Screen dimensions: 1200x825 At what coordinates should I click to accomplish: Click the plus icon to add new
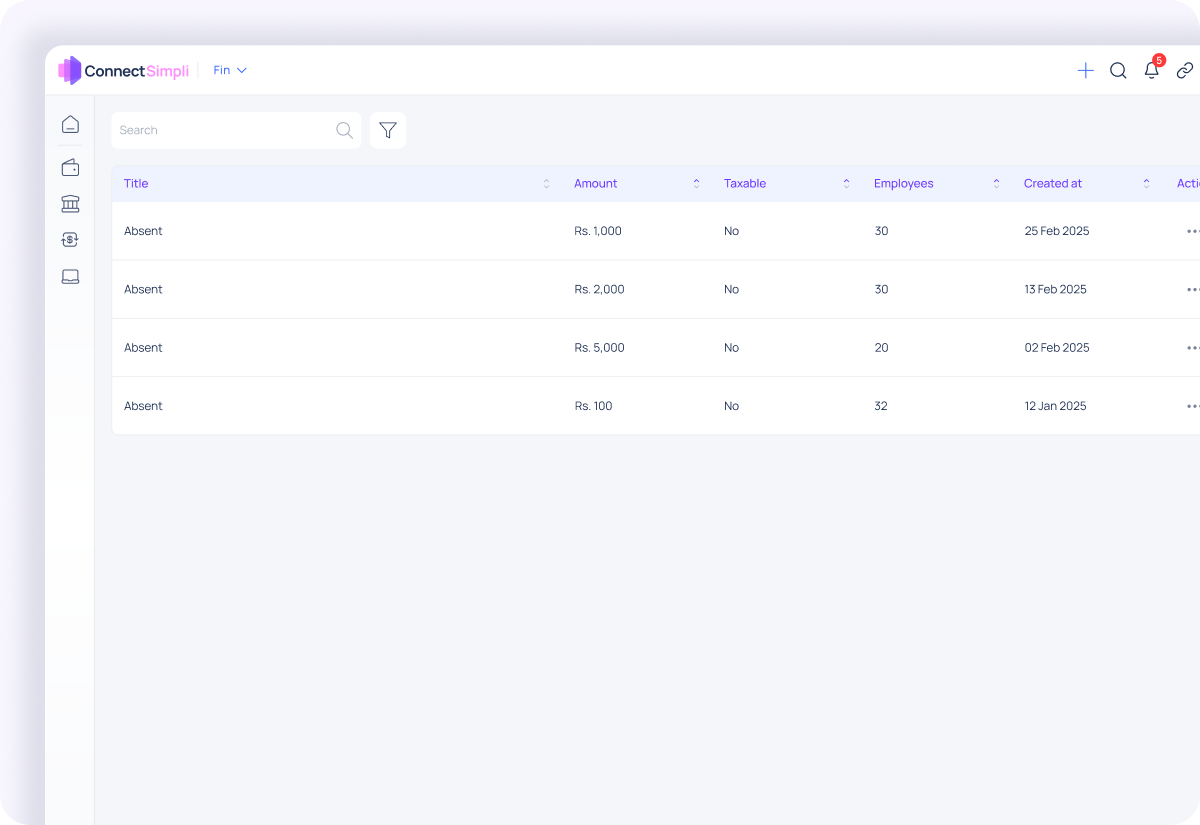click(x=1085, y=71)
